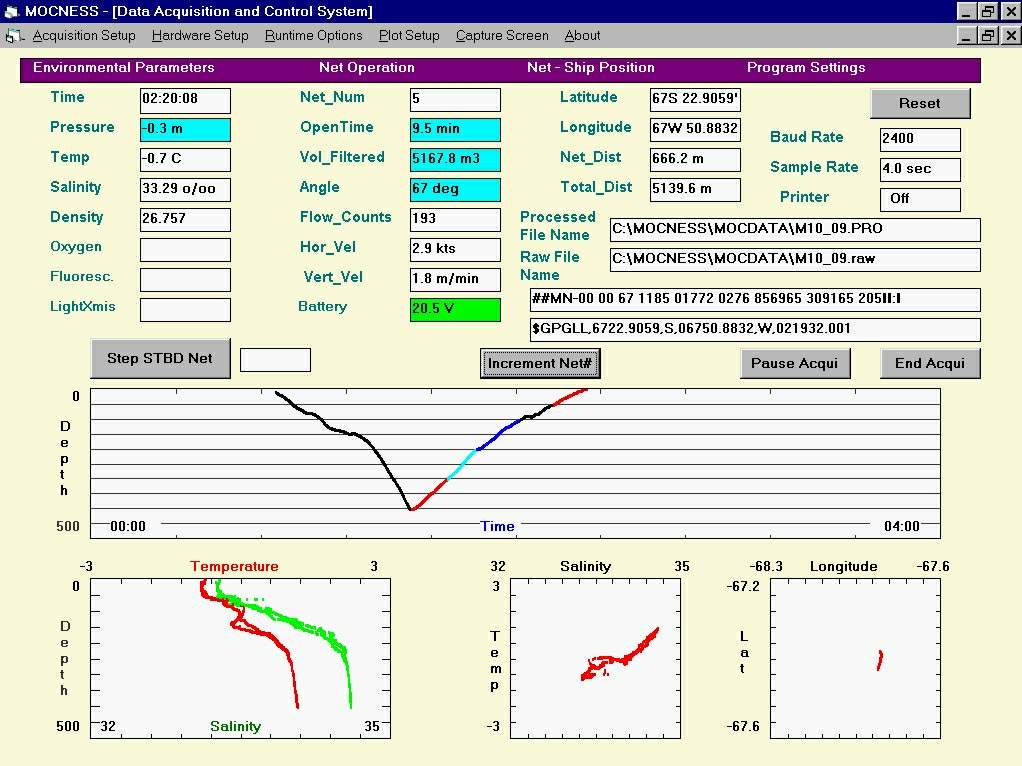Click the empty Oxygen field
This screenshot has height=766, width=1022.
[185, 250]
